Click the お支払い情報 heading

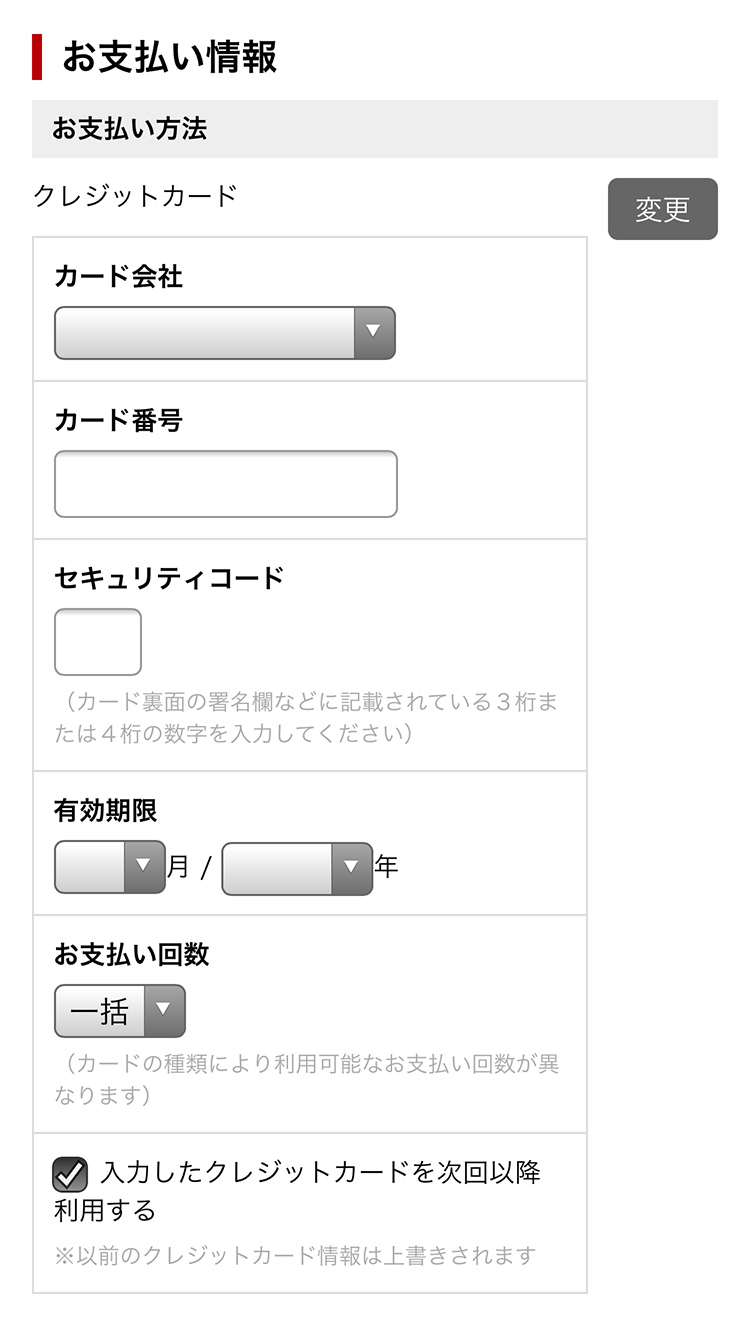[x=169, y=57]
